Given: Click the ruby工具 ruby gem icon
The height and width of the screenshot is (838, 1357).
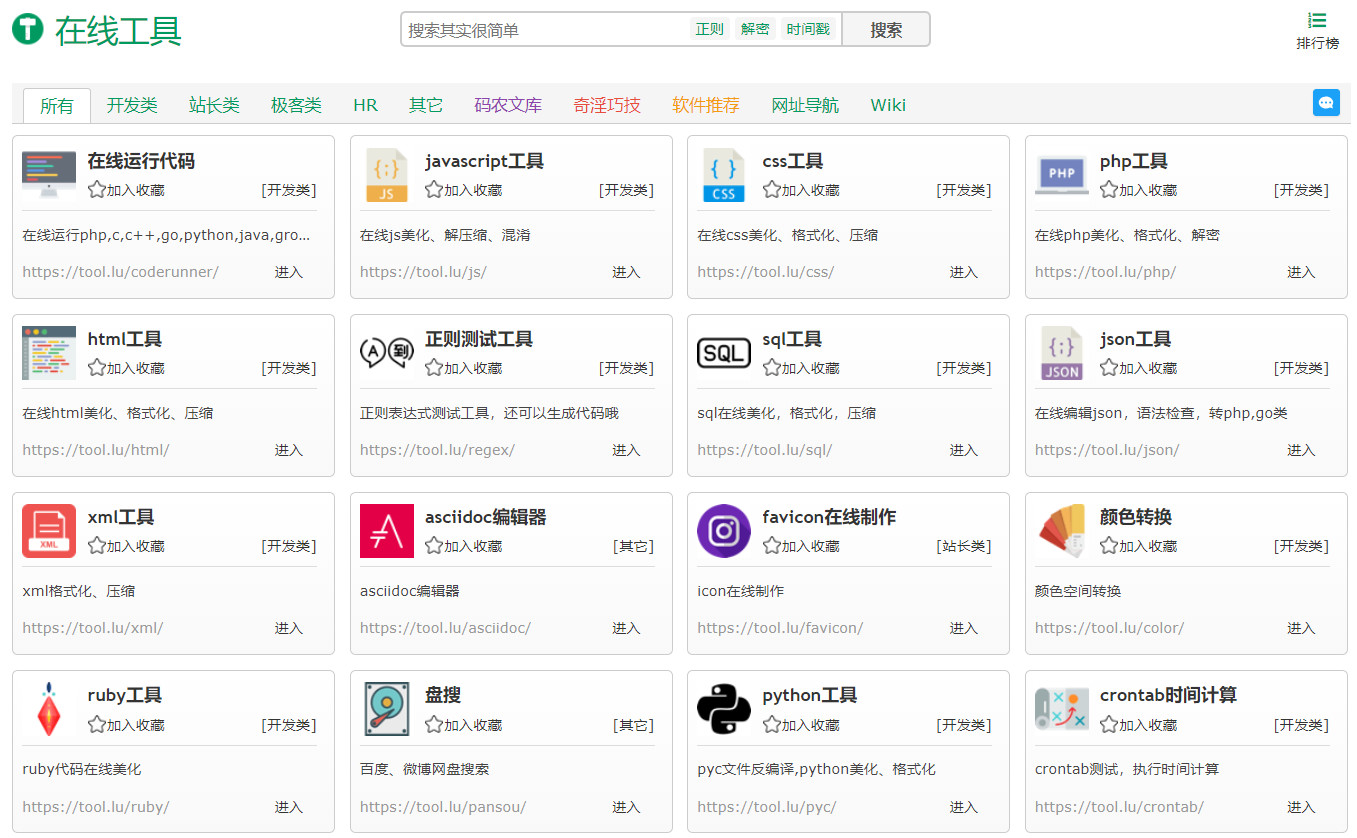Looking at the screenshot, I should [x=49, y=709].
